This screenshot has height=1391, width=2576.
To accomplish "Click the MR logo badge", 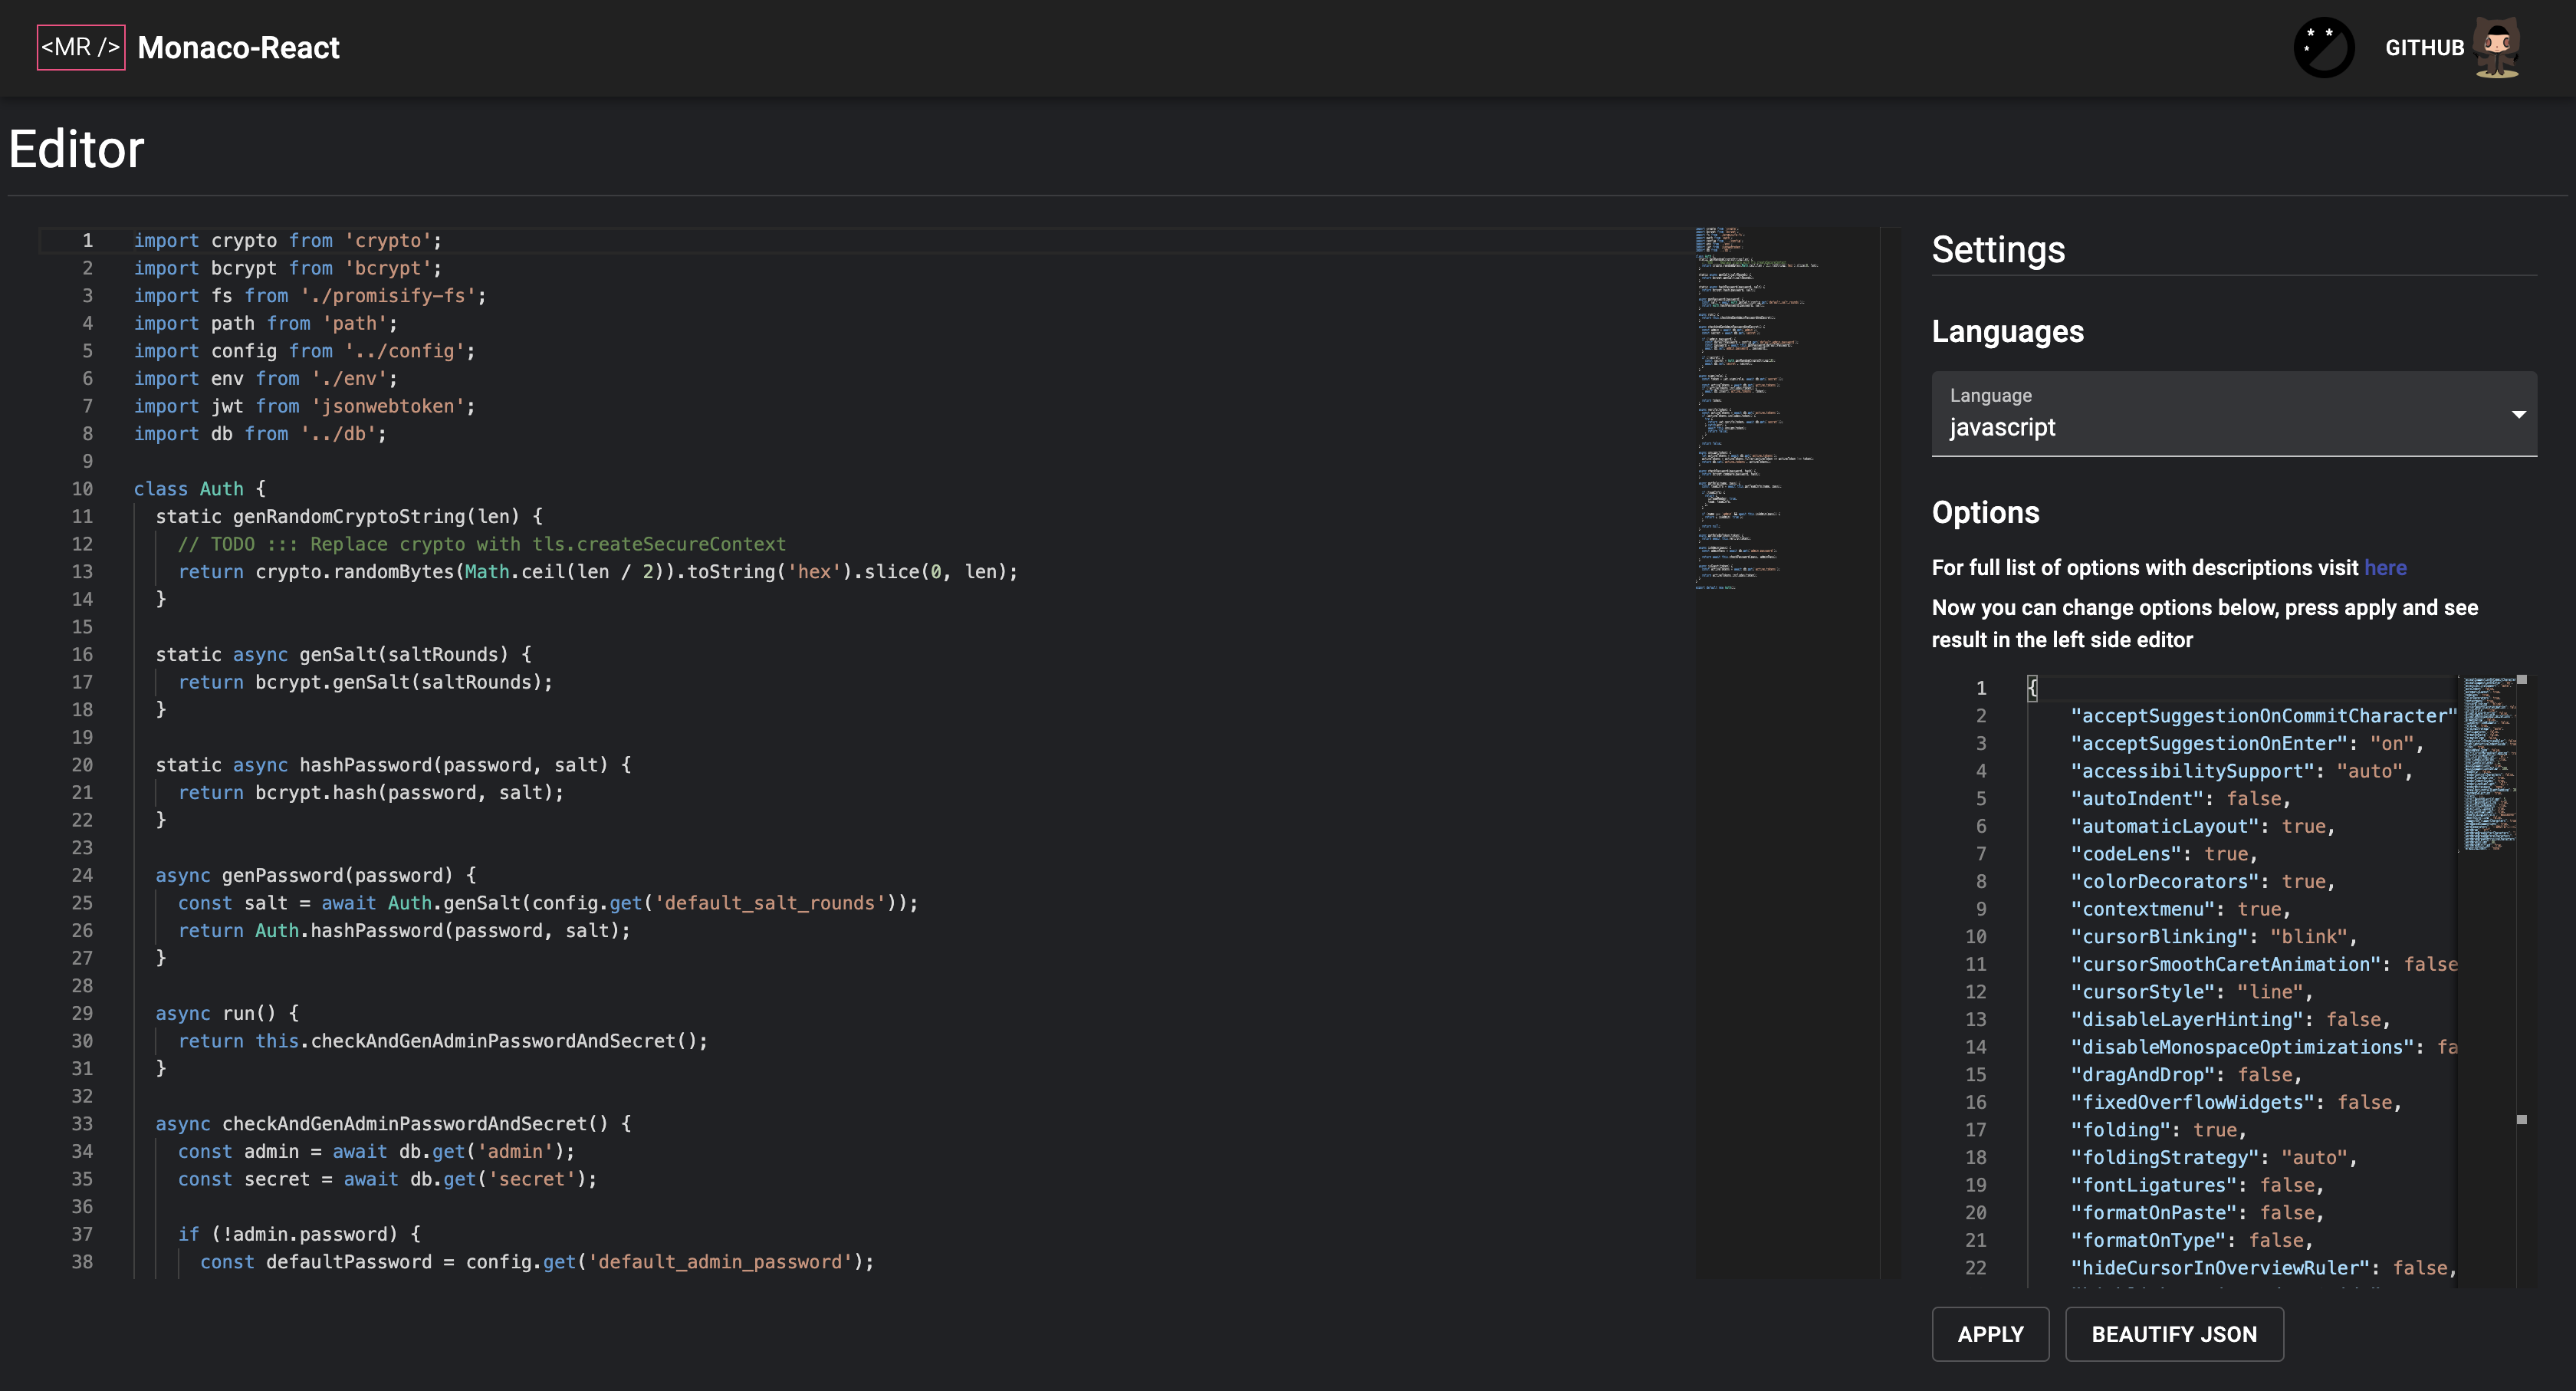I will (x=81, y=47).
